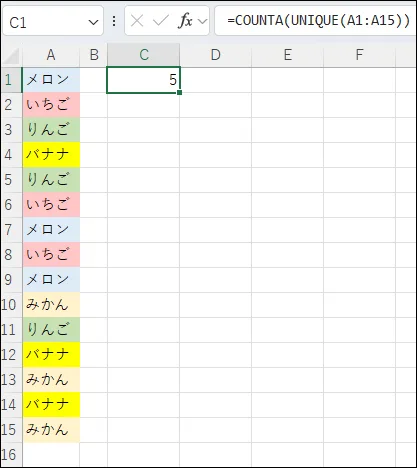
Task: Click the Cancel (X) formula icon
Action: (x=137, y=21)
